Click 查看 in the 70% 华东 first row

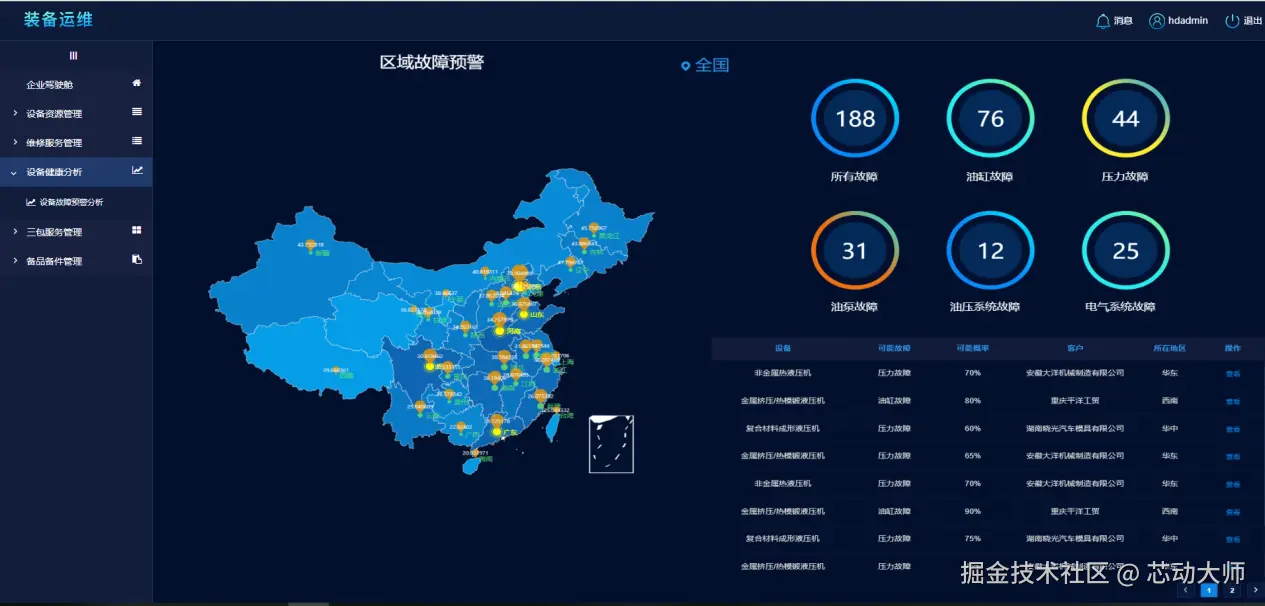(x=1233, y=373)
